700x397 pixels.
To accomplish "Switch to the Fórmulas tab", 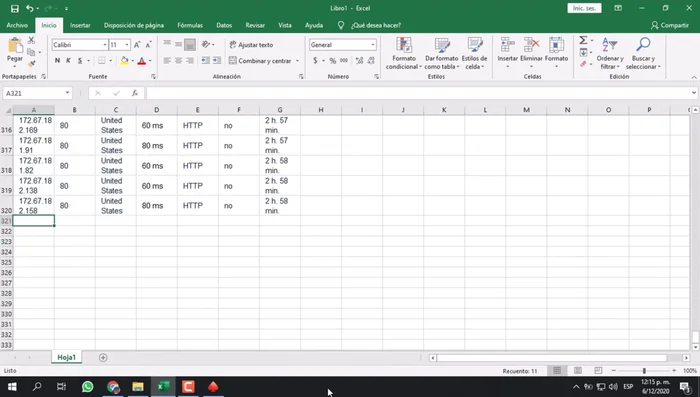I will (190, 25).
